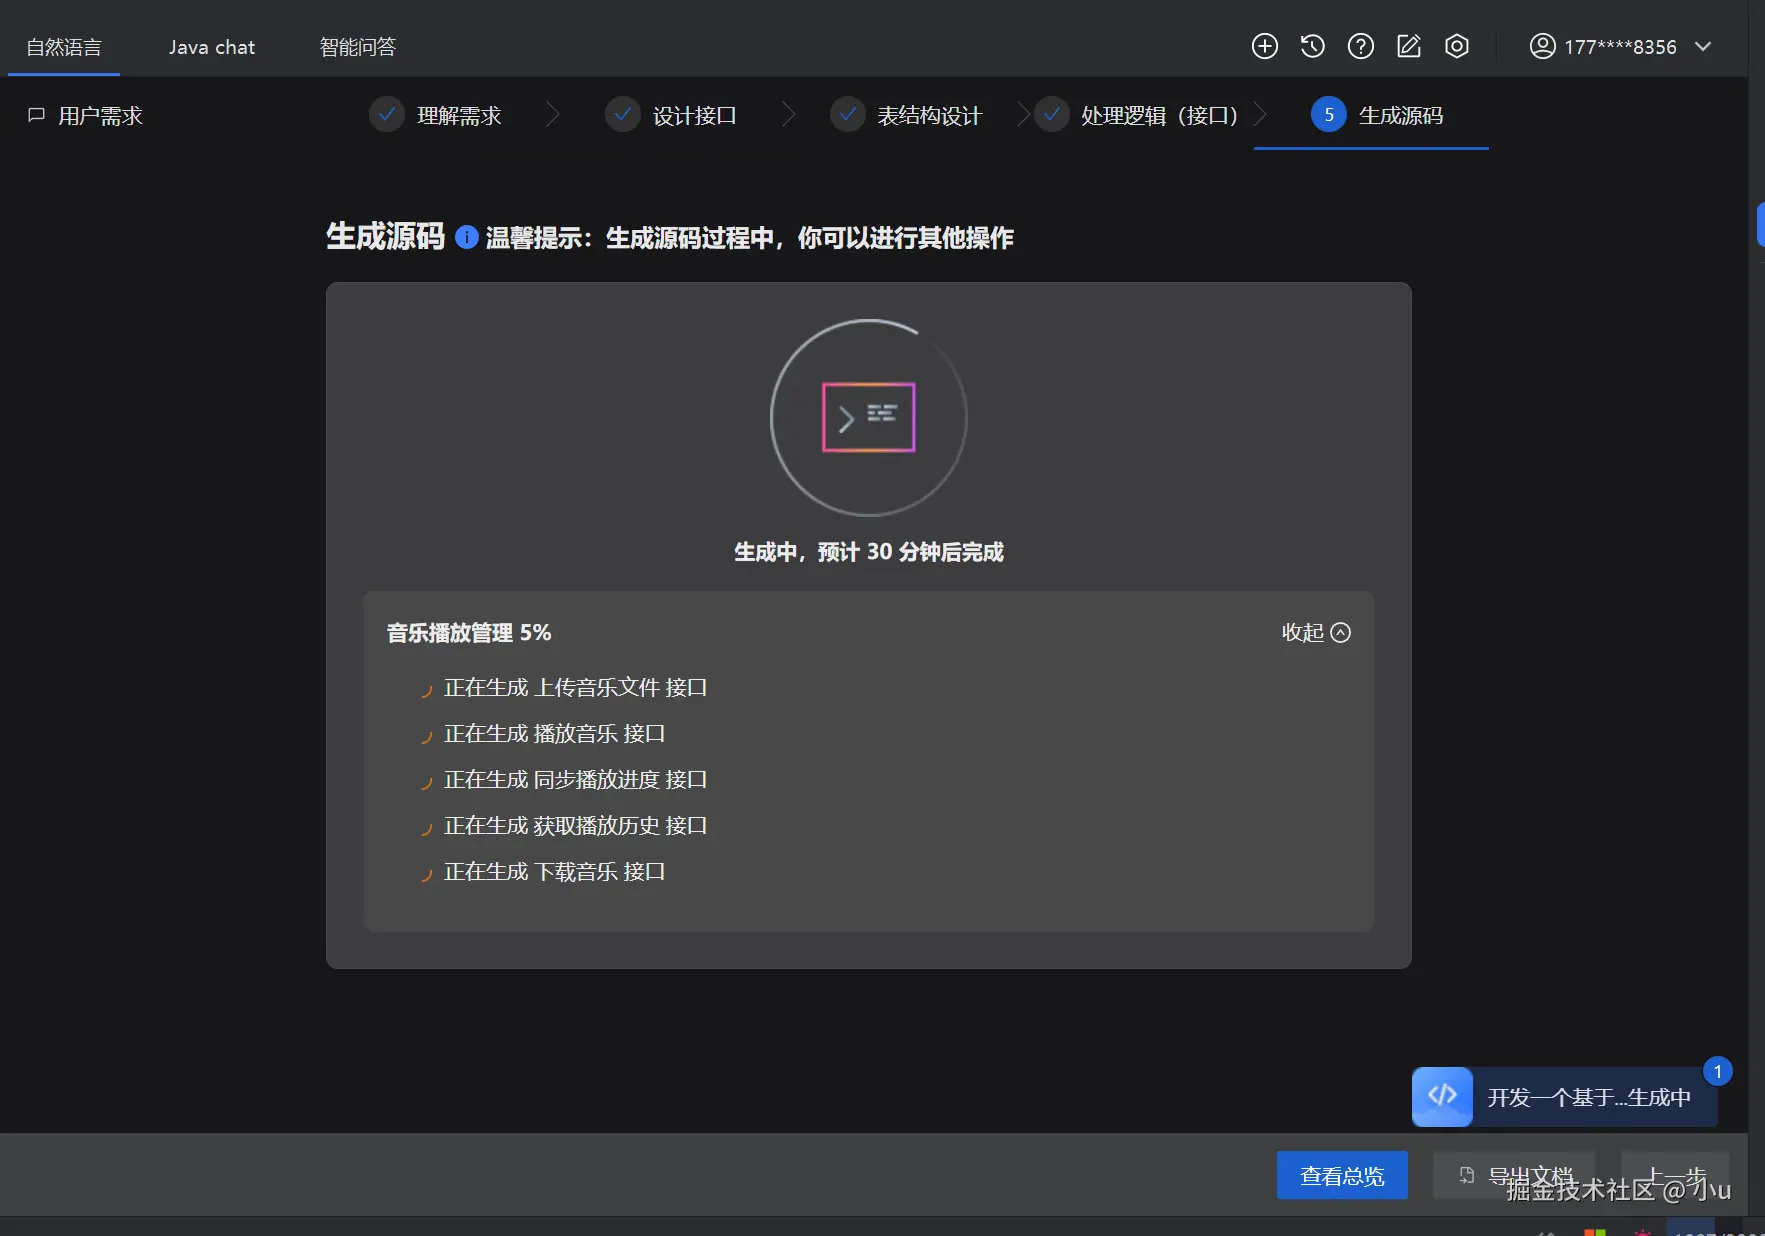Click the user avatar icon
Viewport: 1765px width, 1236px height.
[x=1542, y=46]
